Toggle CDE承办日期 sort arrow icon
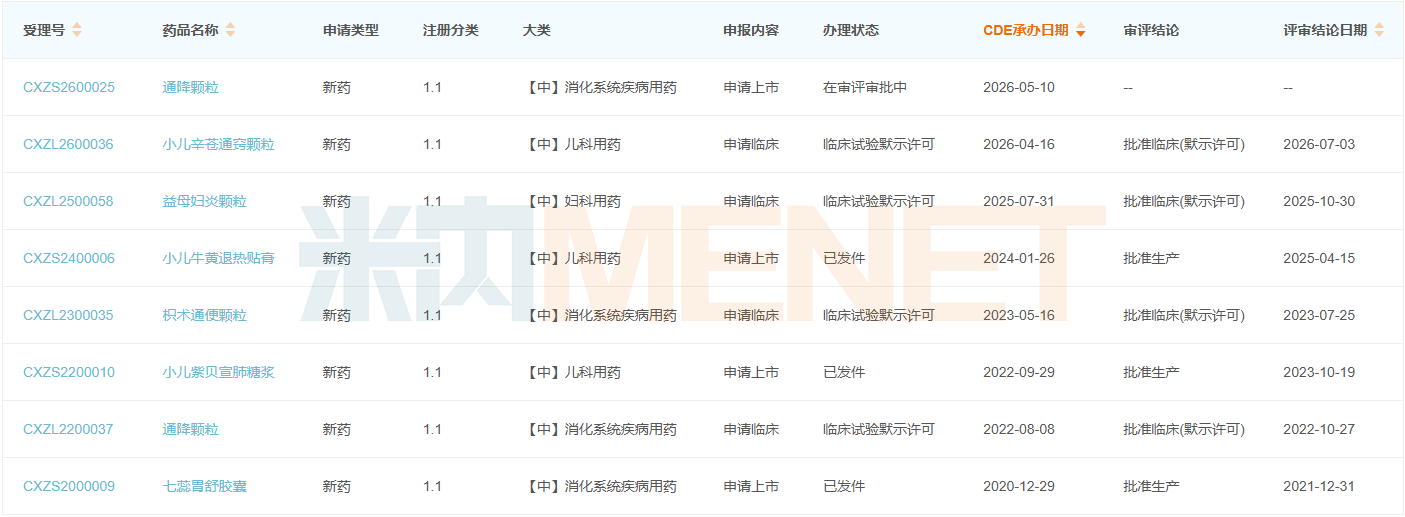The image size is (1405, 517). (x=1080, y=30)
